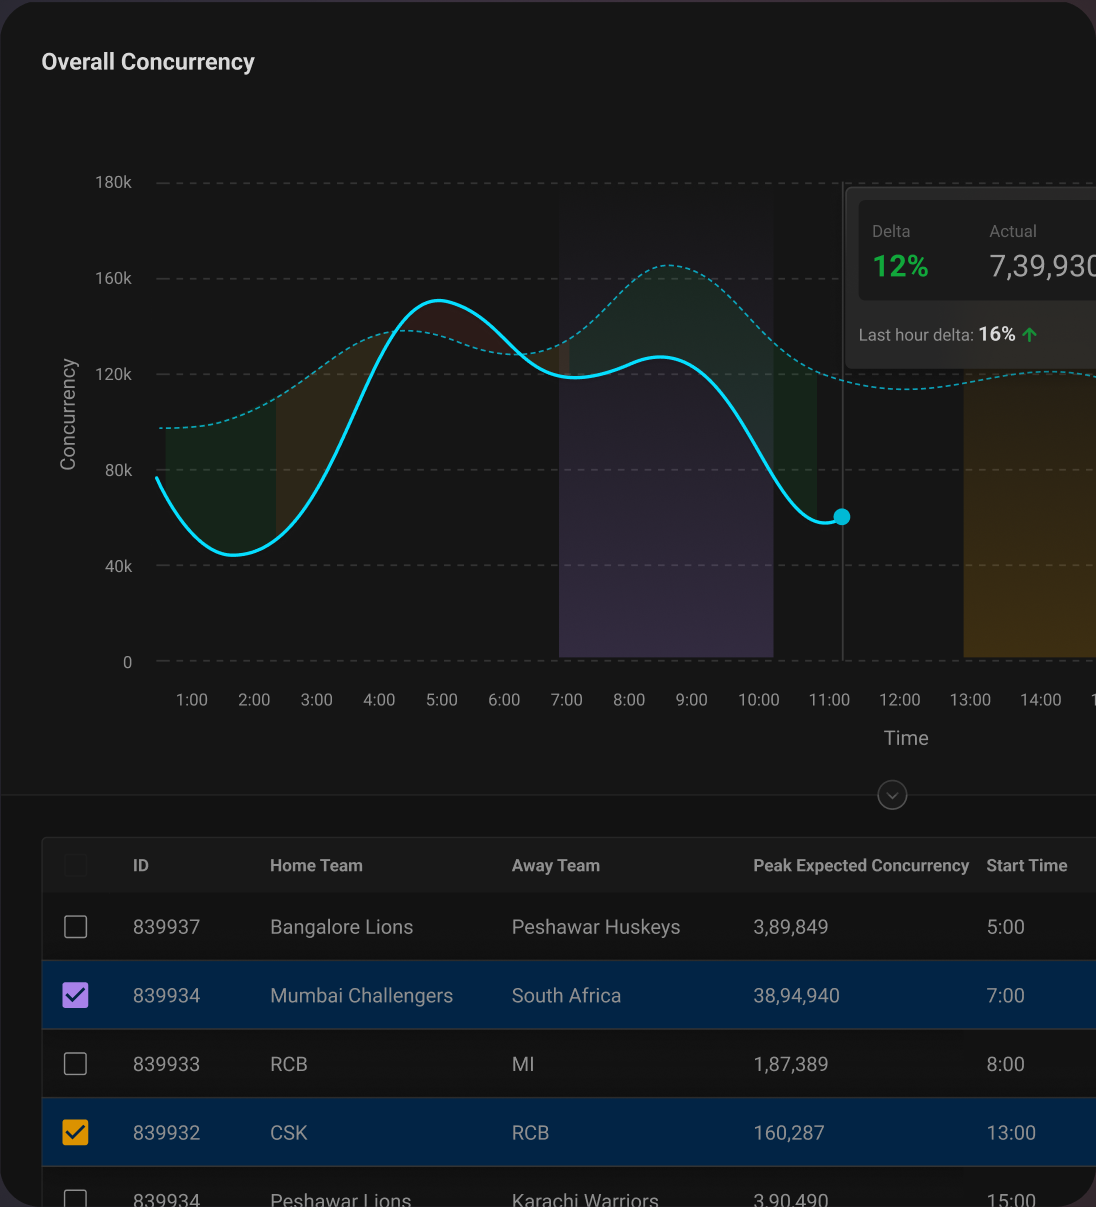Open the Delta 12% value in tooltip
Screen dimensions: 1096x1207
click(899, 265)
